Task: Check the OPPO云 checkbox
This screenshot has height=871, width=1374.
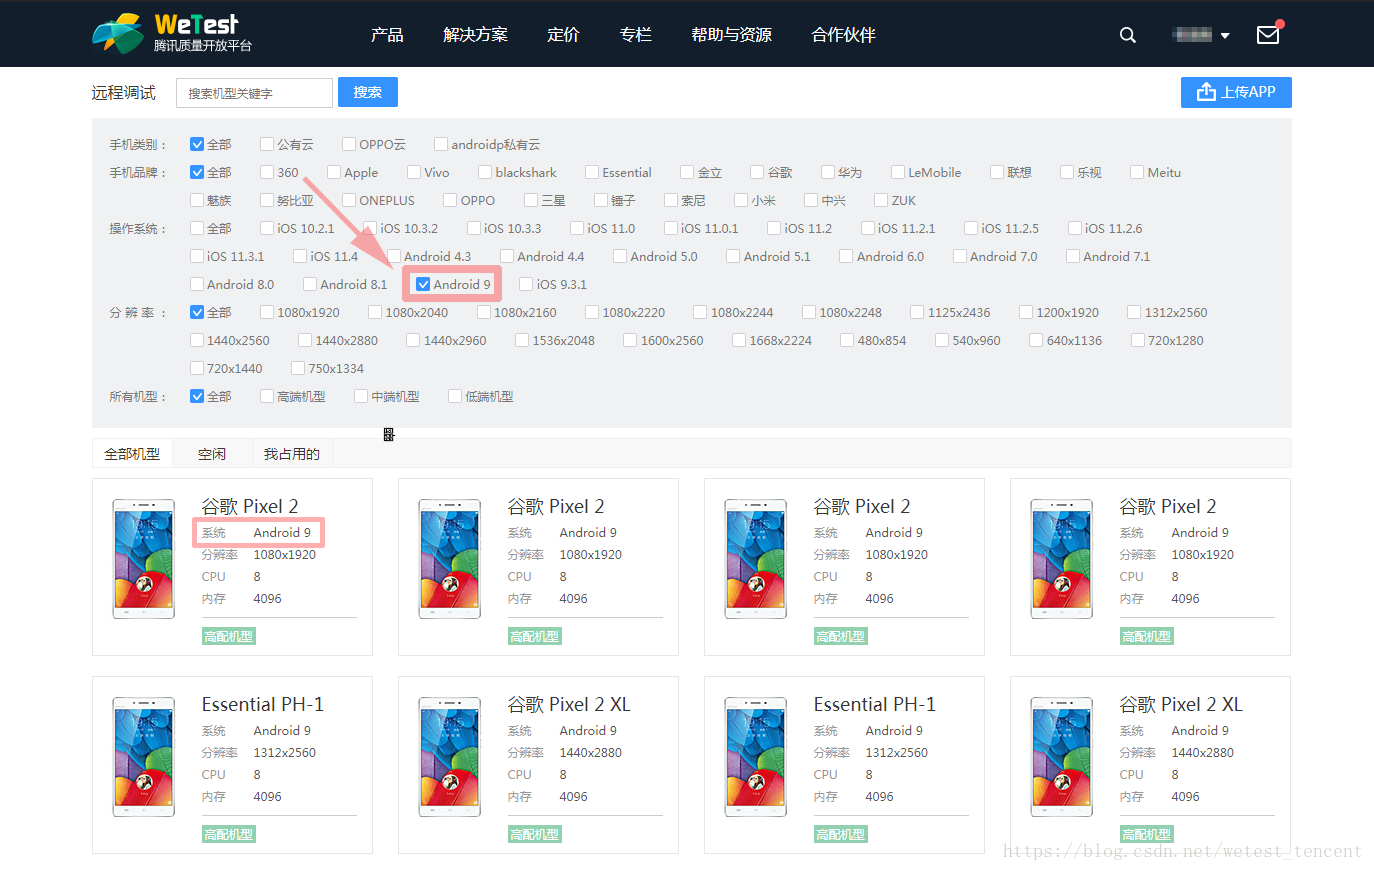Action: tap(349, 144)
